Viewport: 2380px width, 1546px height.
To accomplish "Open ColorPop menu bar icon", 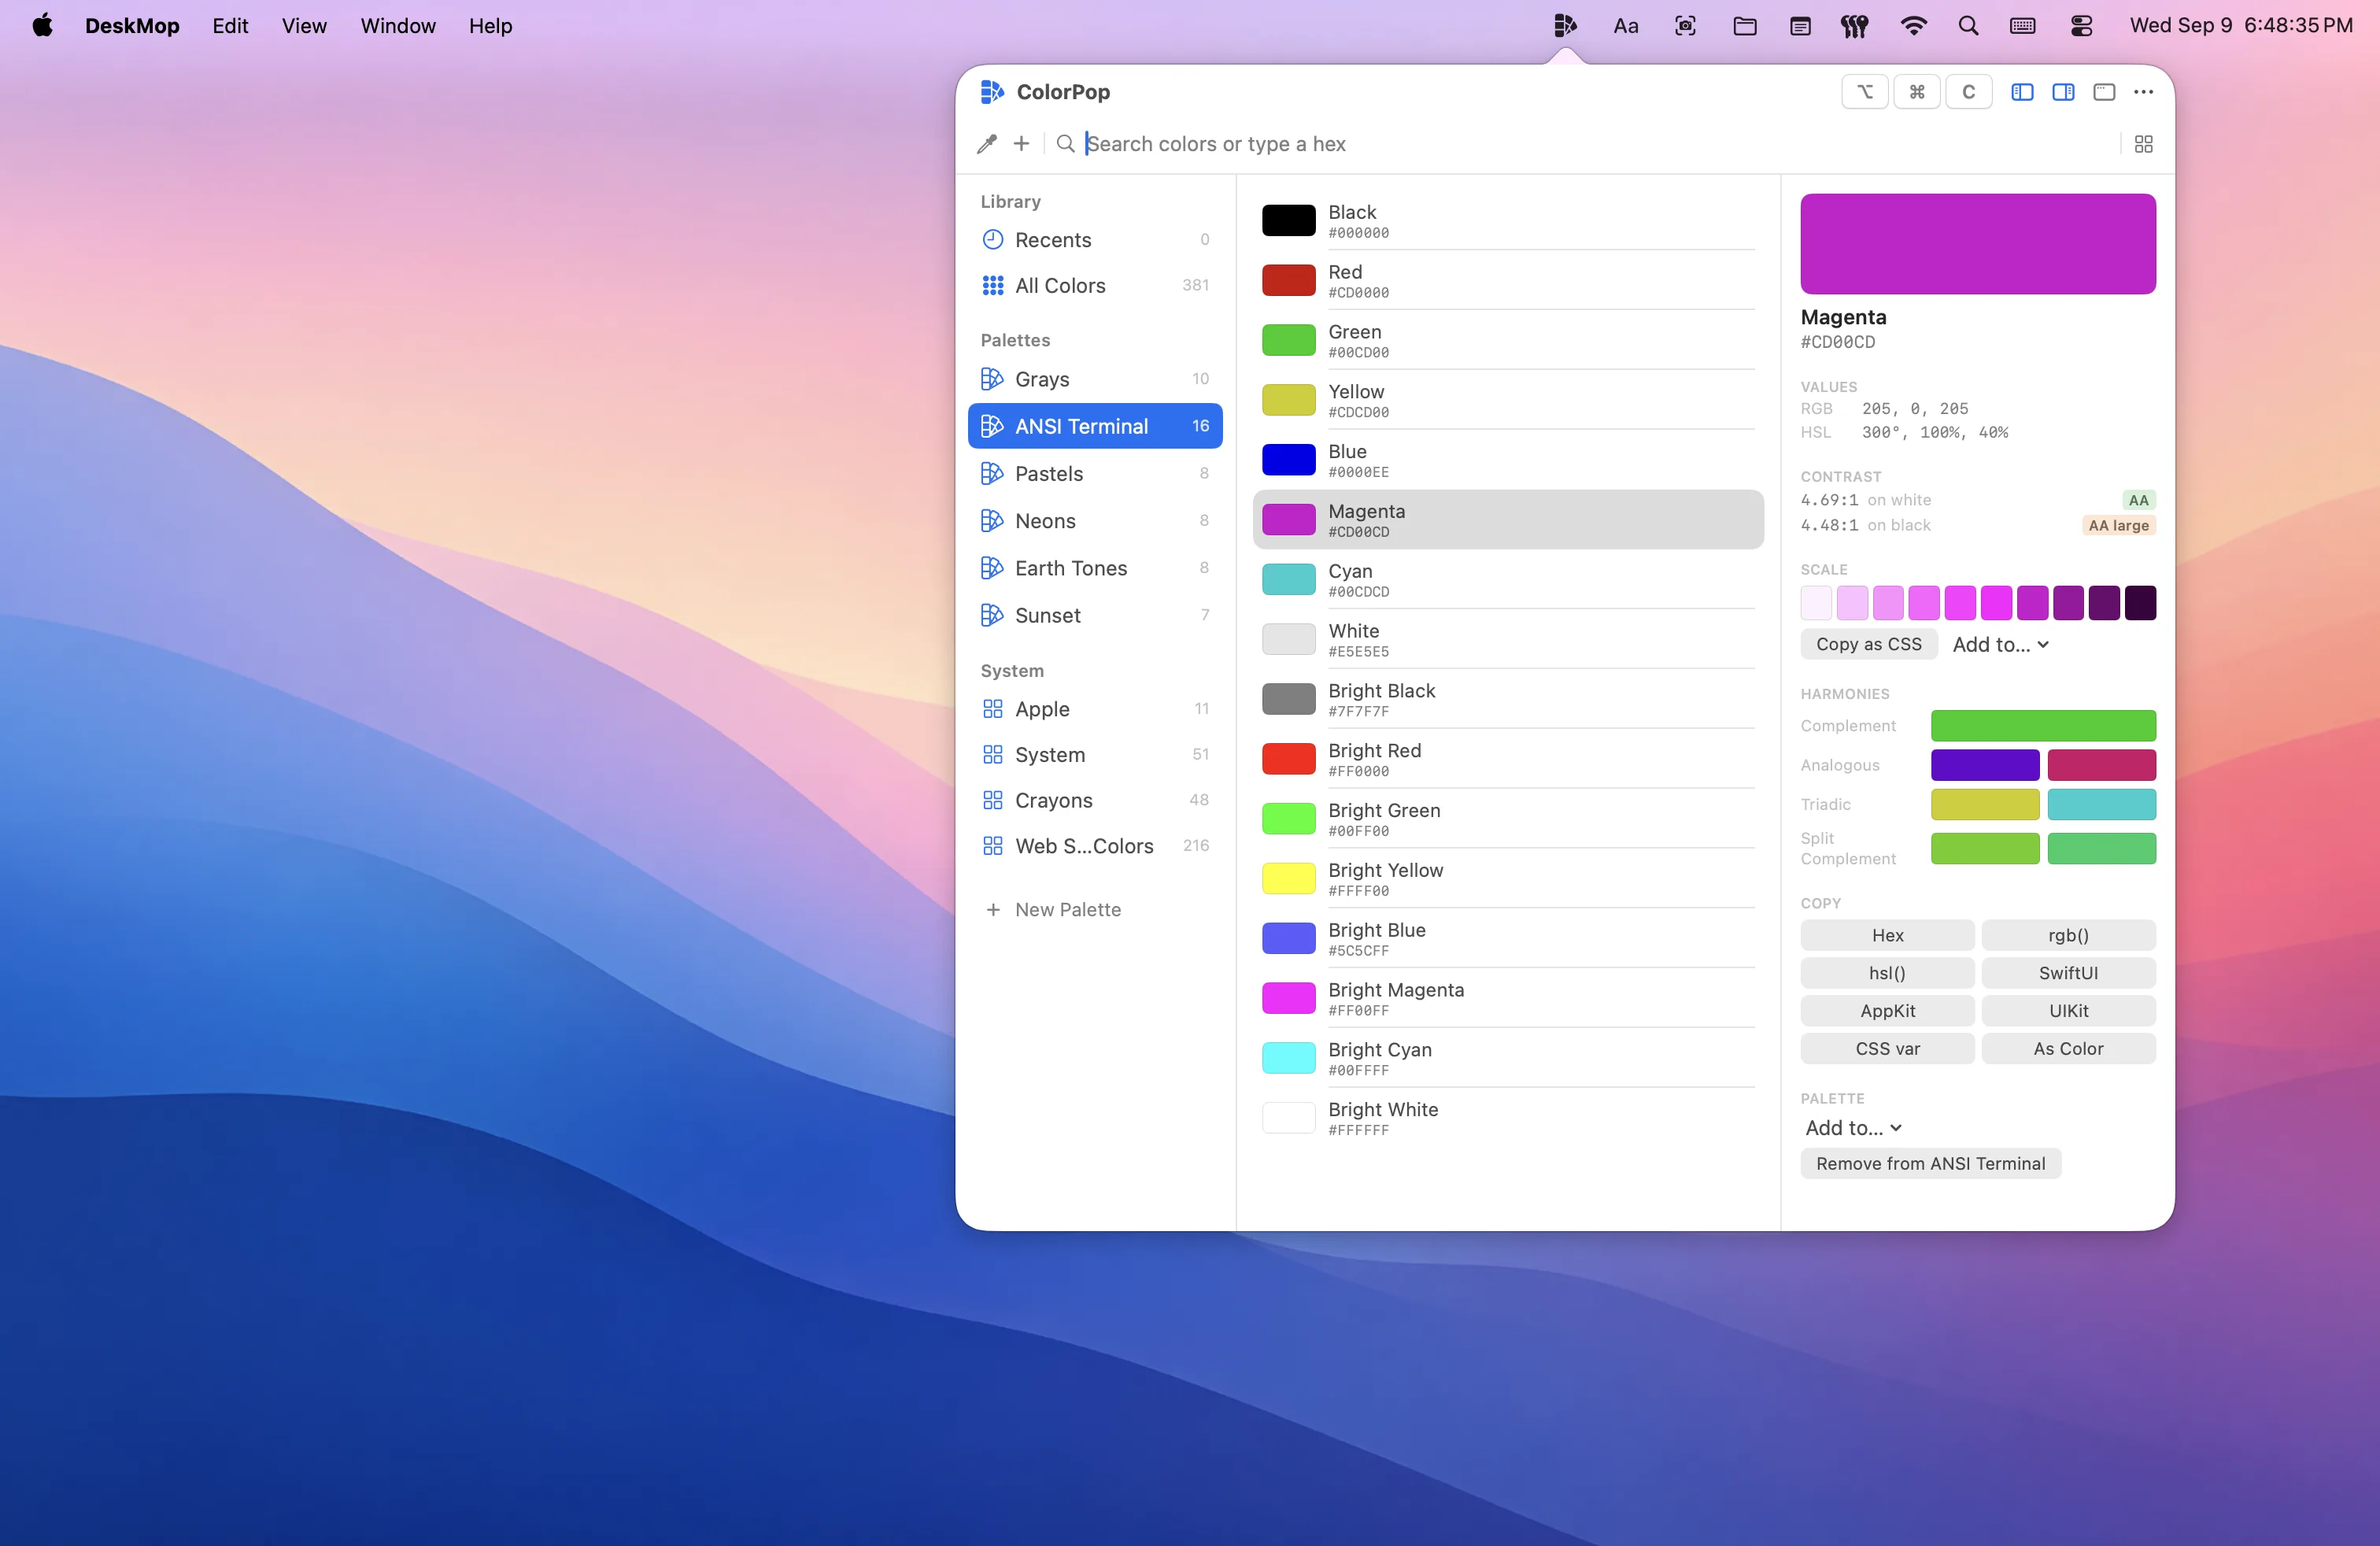I will pyautogui.click(x=1565, y=26).
